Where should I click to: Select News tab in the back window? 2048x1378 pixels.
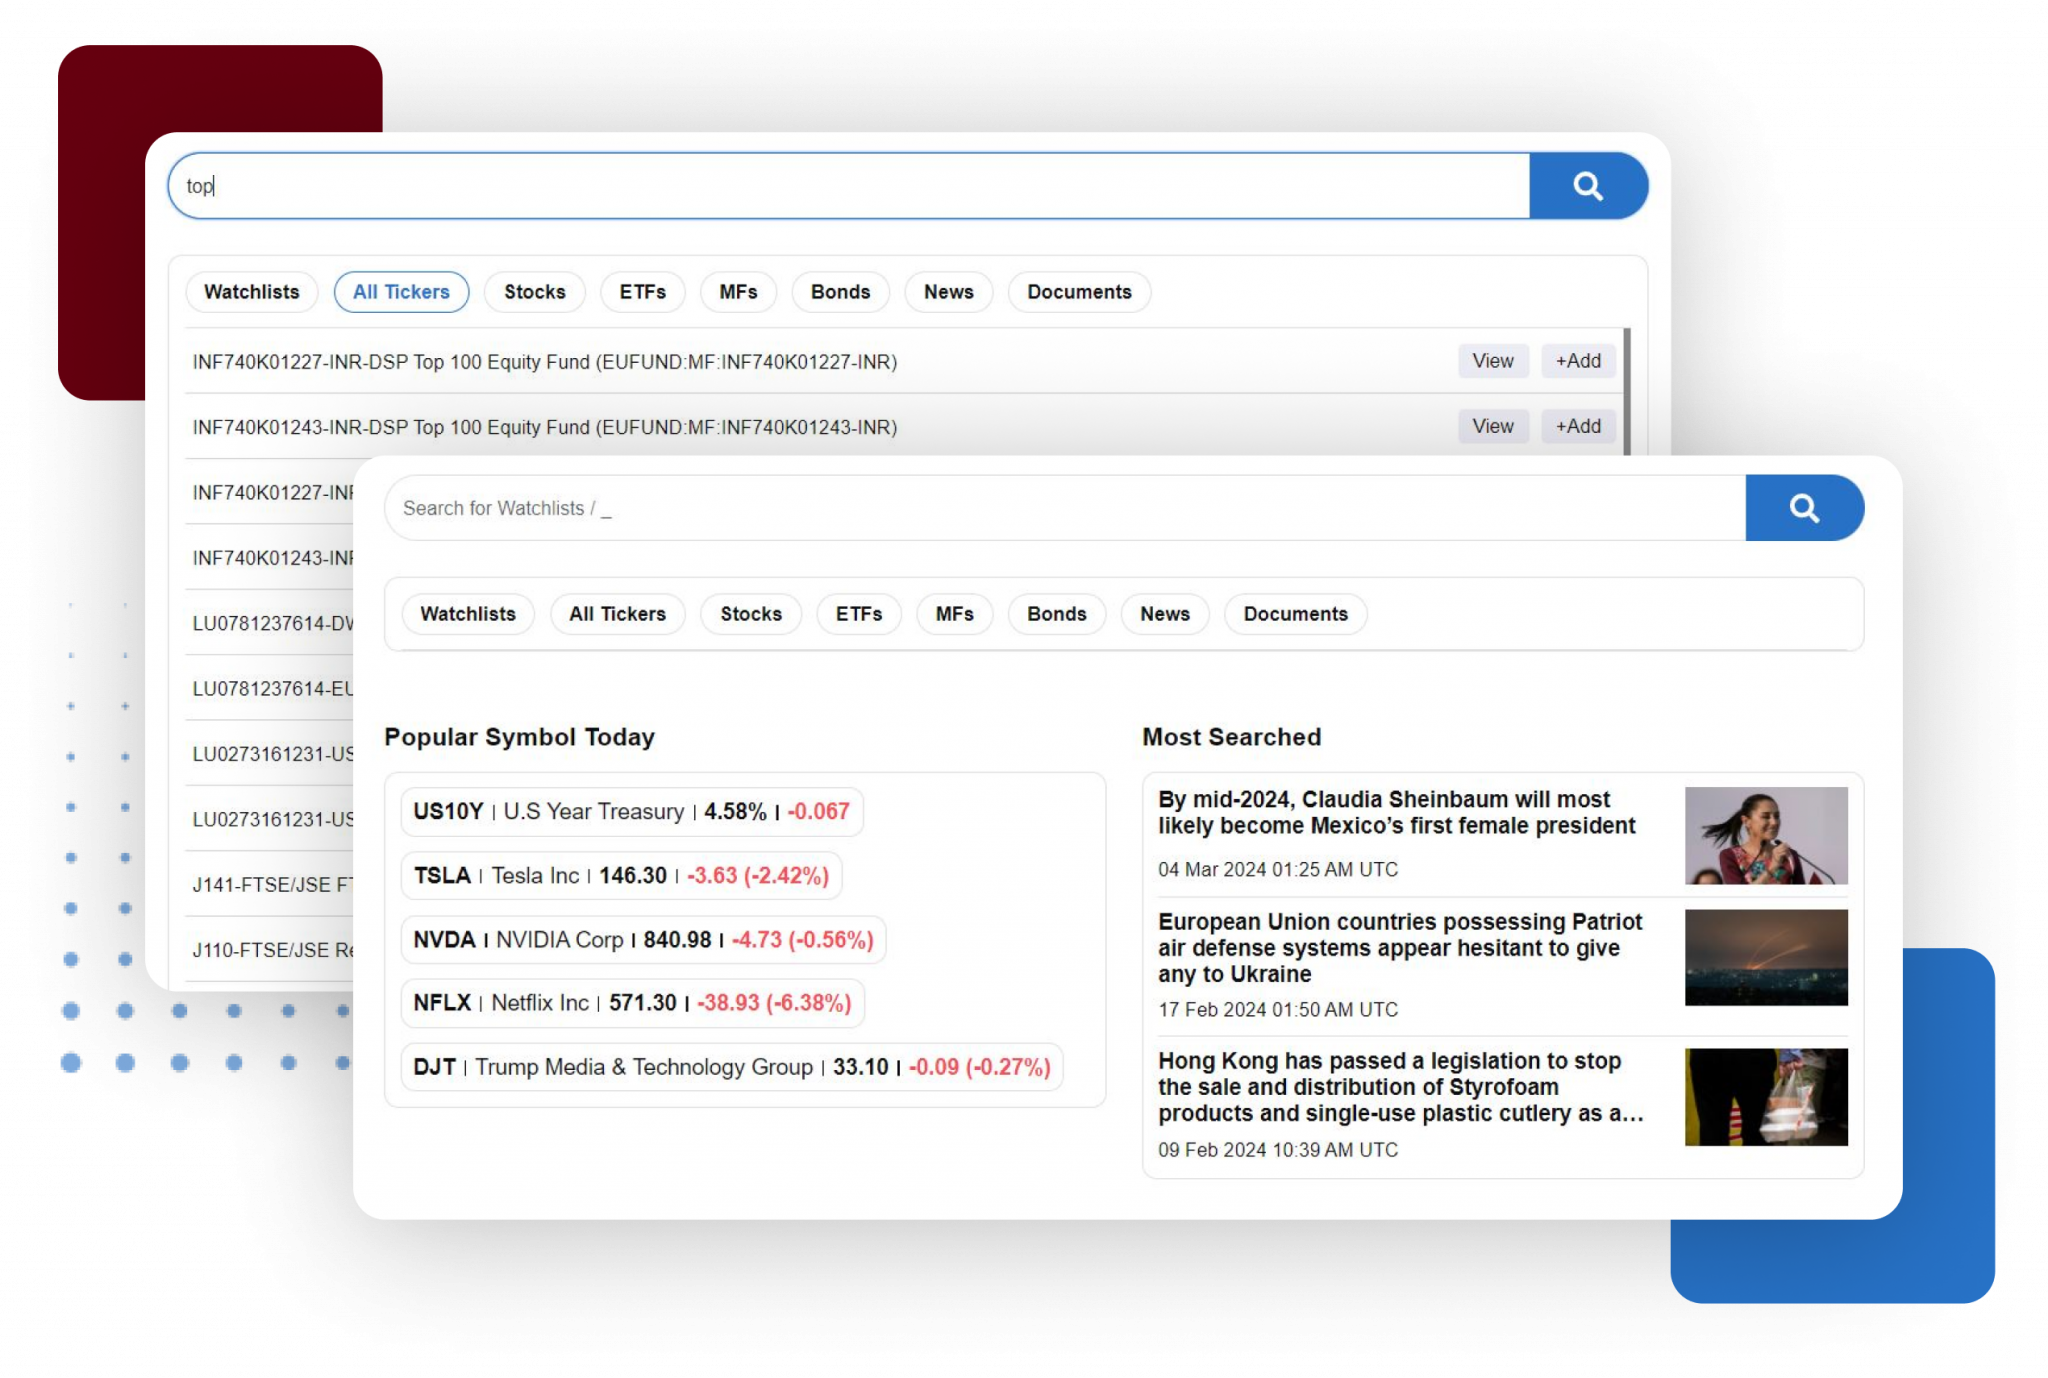948,292
